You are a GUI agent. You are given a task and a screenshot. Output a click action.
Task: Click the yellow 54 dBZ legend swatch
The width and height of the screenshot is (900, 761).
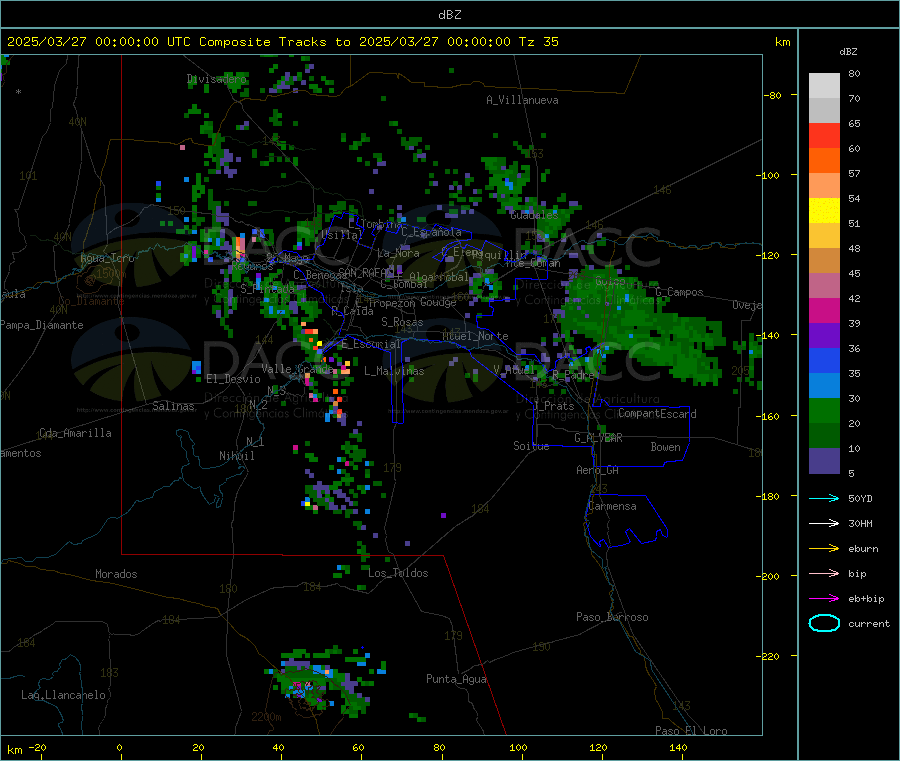(824, 210)
